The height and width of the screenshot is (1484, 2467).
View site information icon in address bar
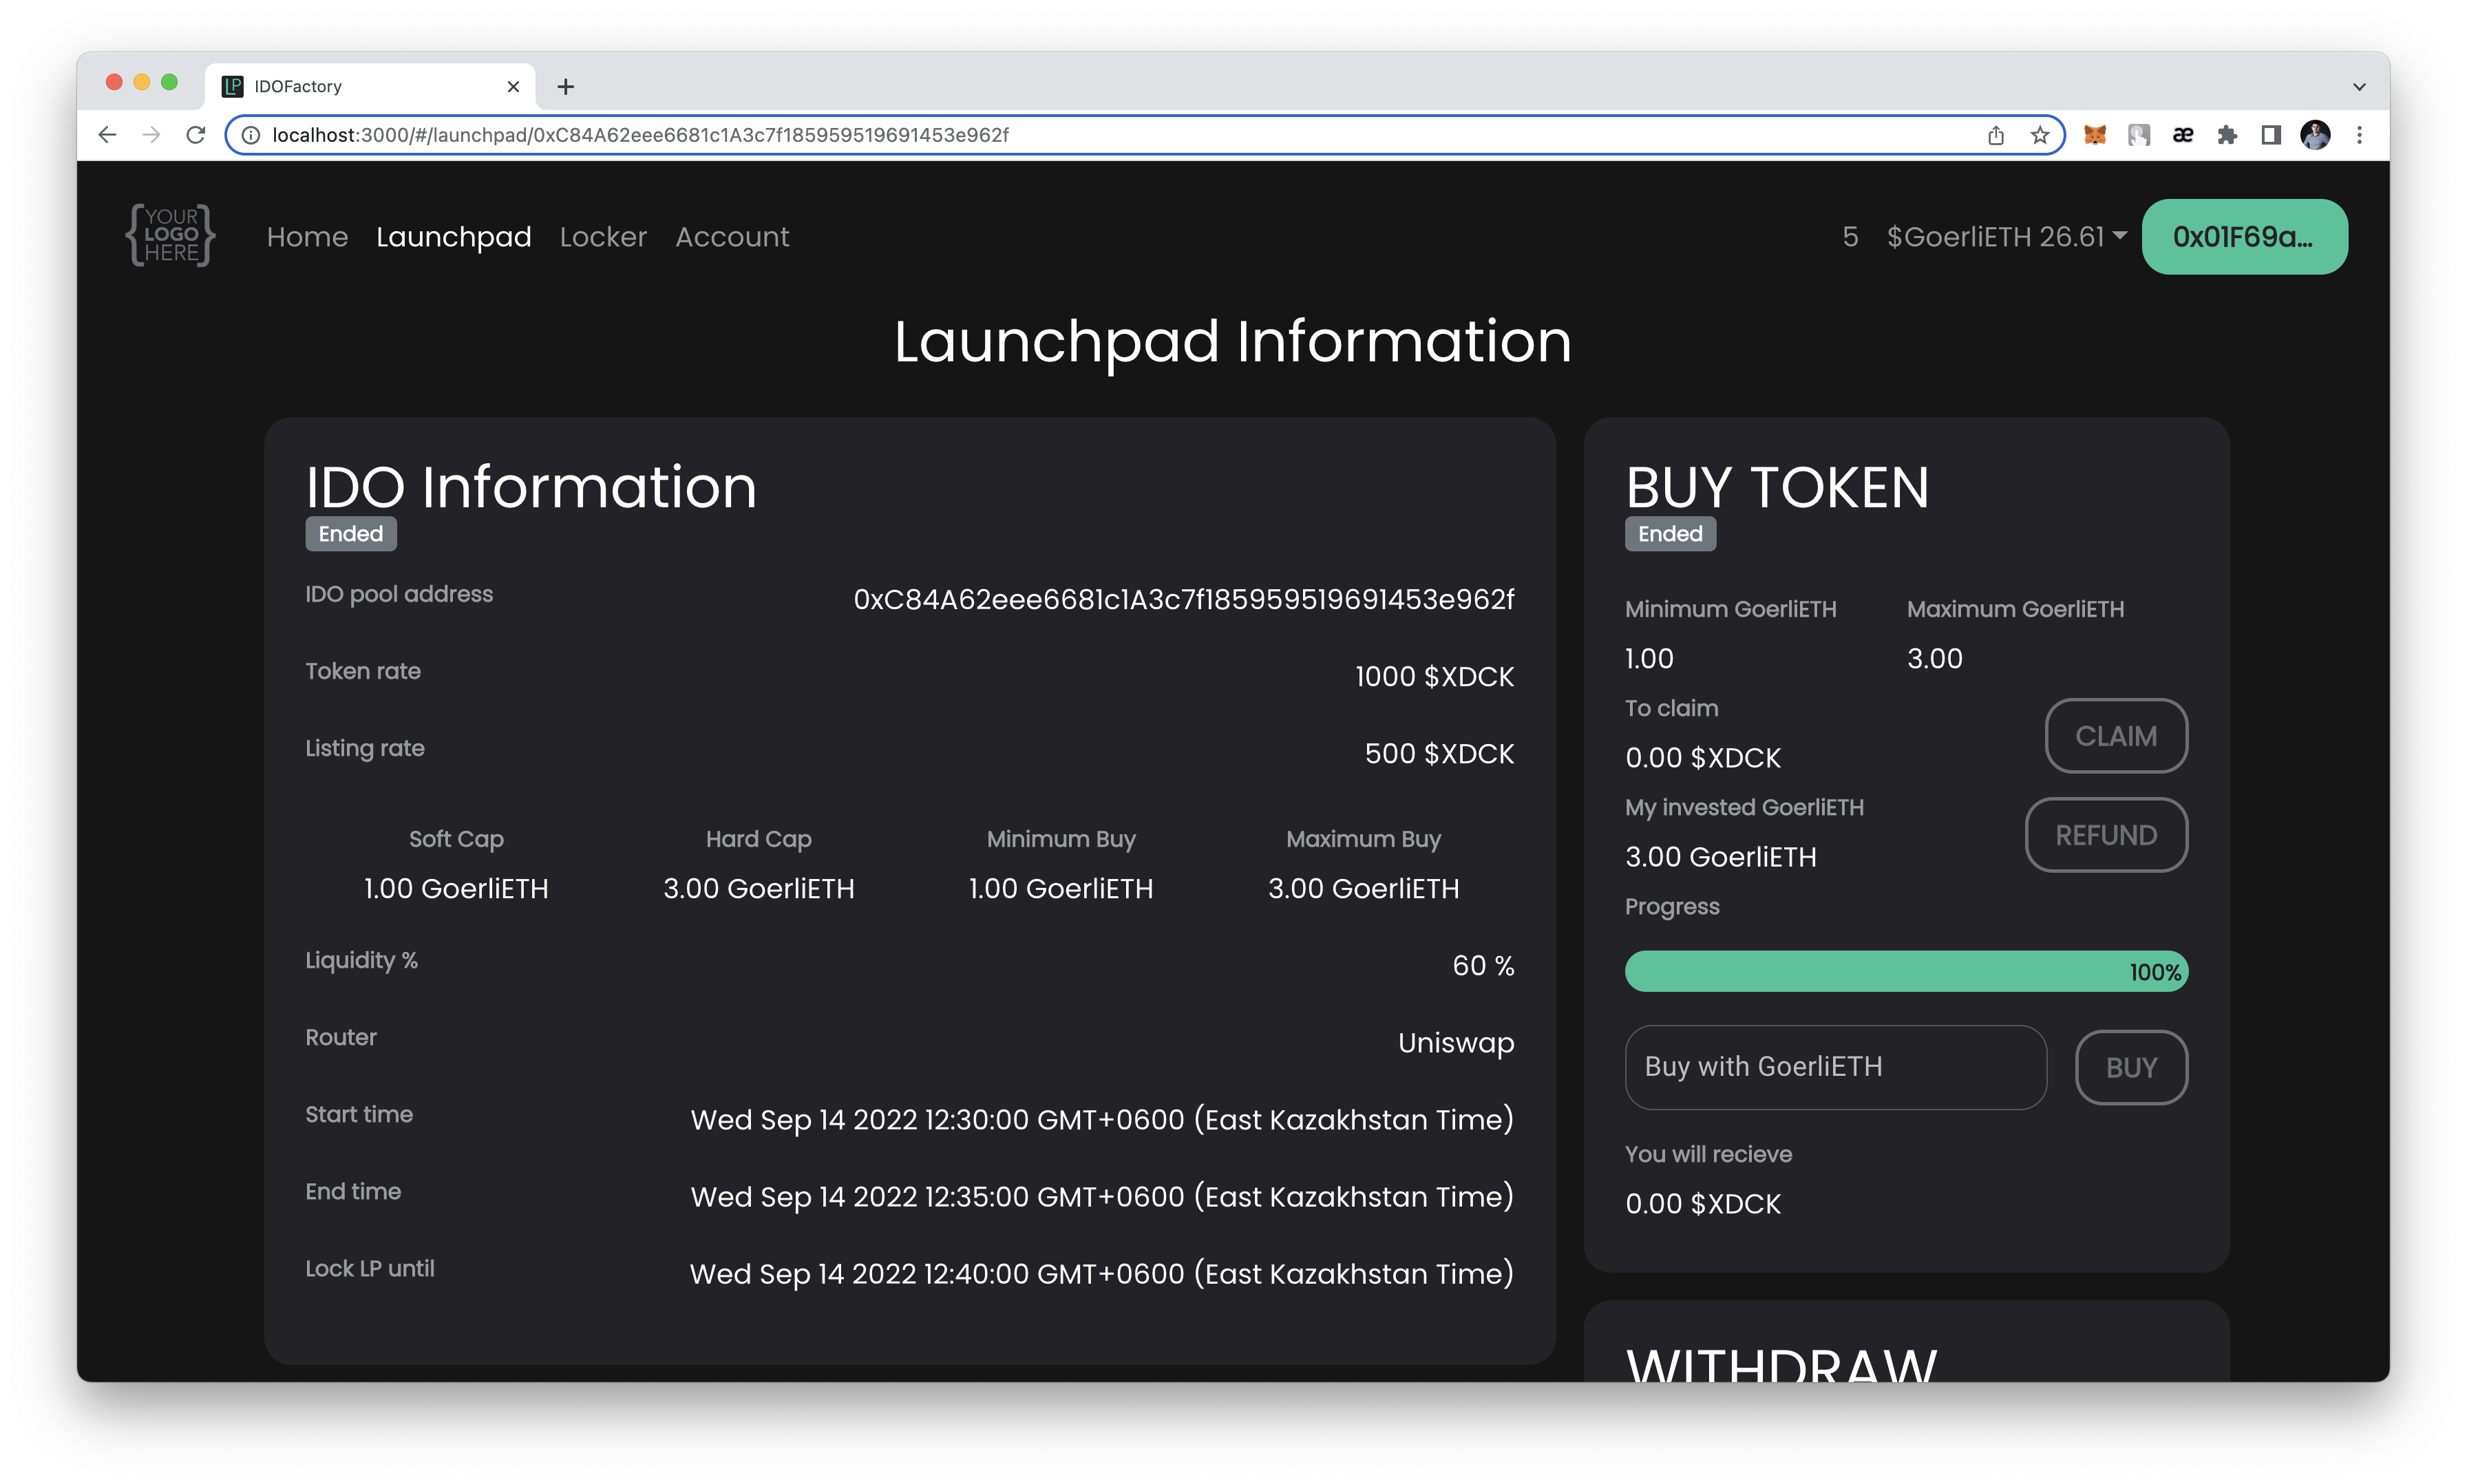pyautogui.click(x=251, y=135)
